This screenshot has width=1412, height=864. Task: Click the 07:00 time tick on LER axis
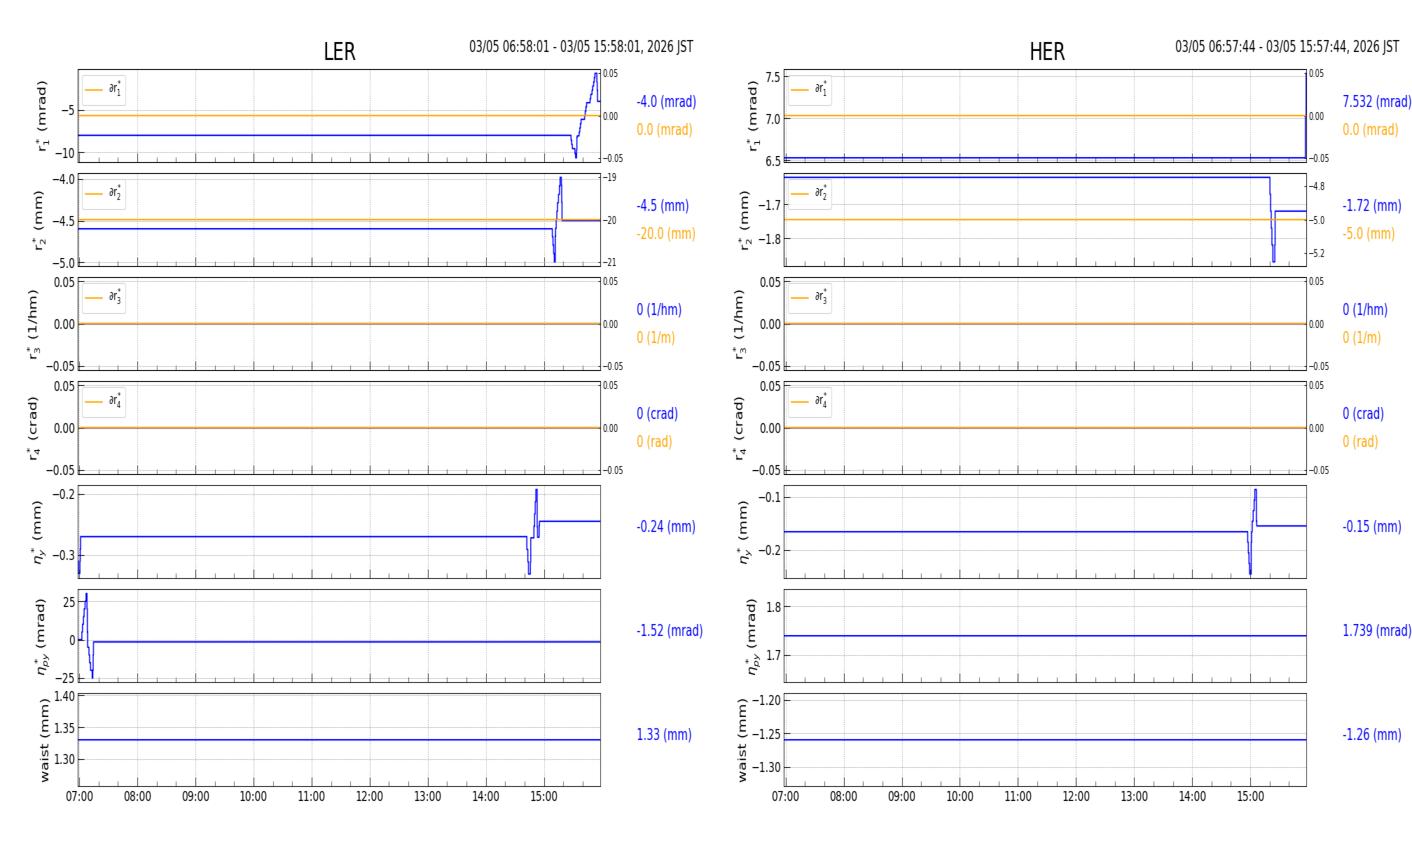coord(79,797)
